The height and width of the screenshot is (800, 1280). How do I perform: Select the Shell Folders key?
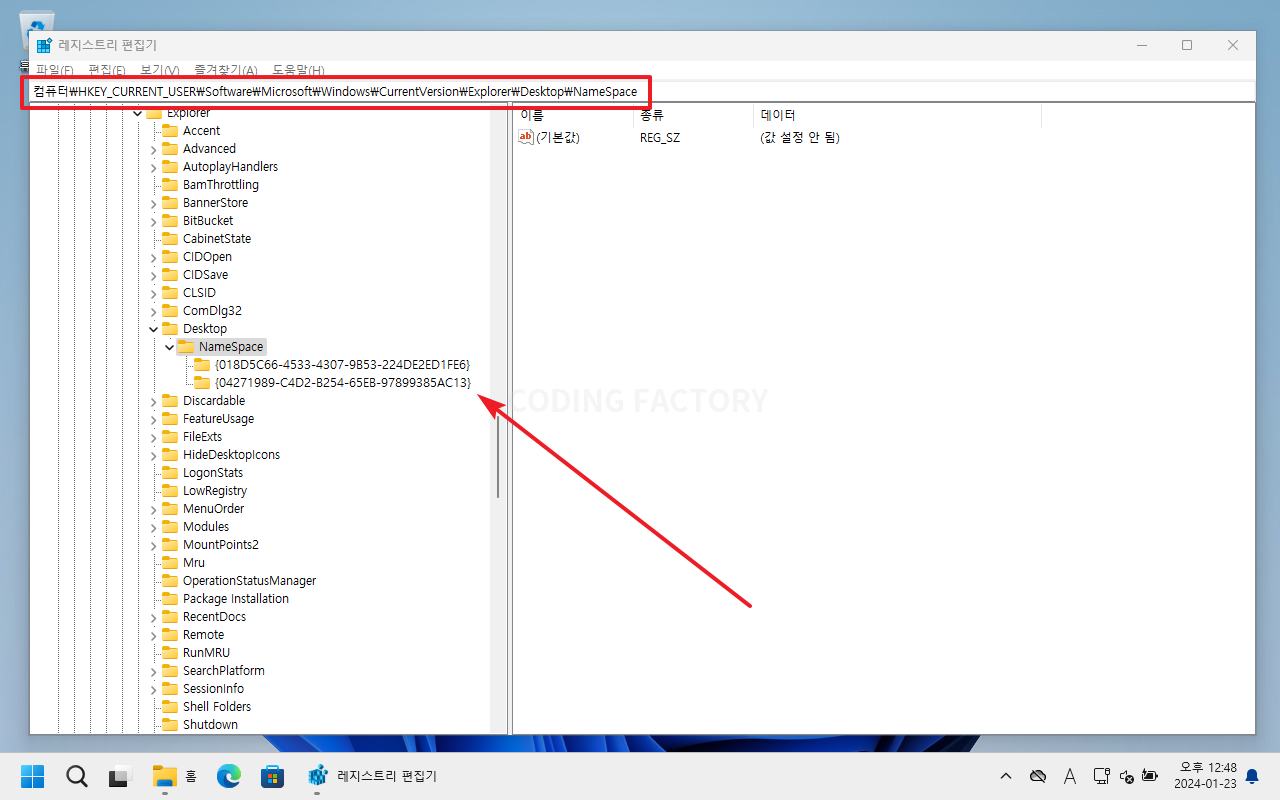point(217,707)
